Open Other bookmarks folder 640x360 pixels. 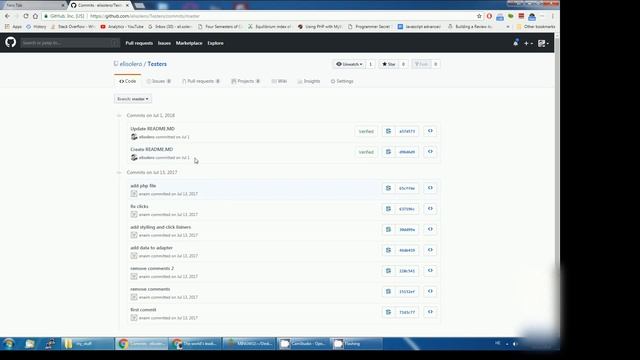tap(536, 27)
